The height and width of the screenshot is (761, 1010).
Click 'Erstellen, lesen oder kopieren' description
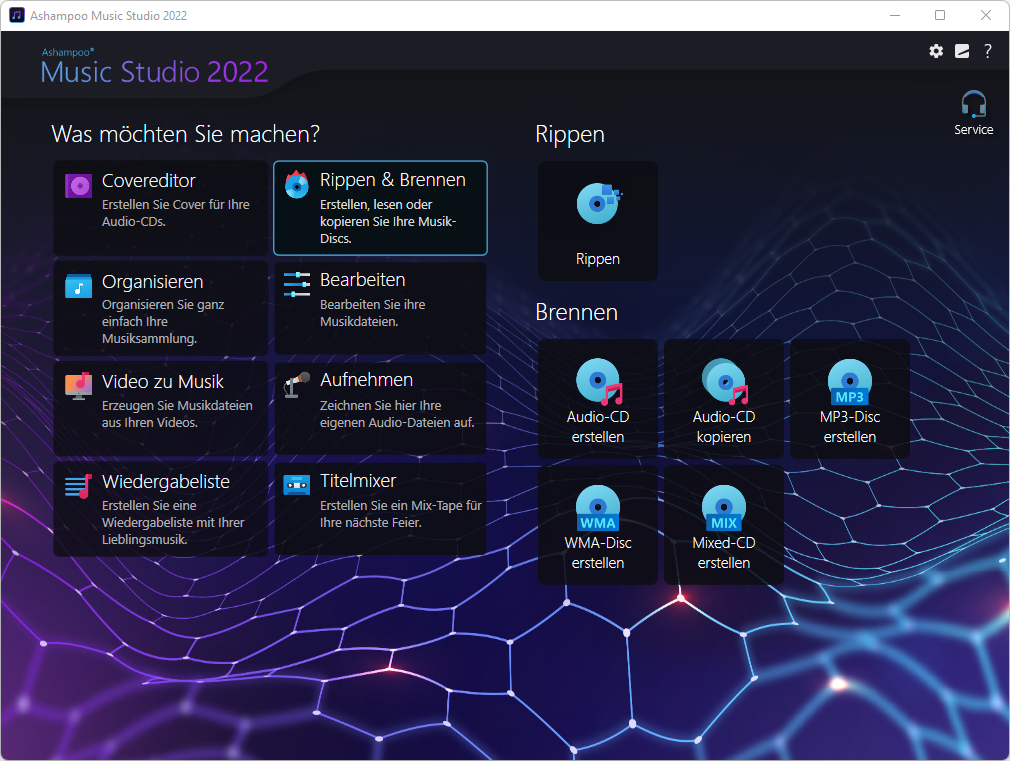(x=388, y=221)
